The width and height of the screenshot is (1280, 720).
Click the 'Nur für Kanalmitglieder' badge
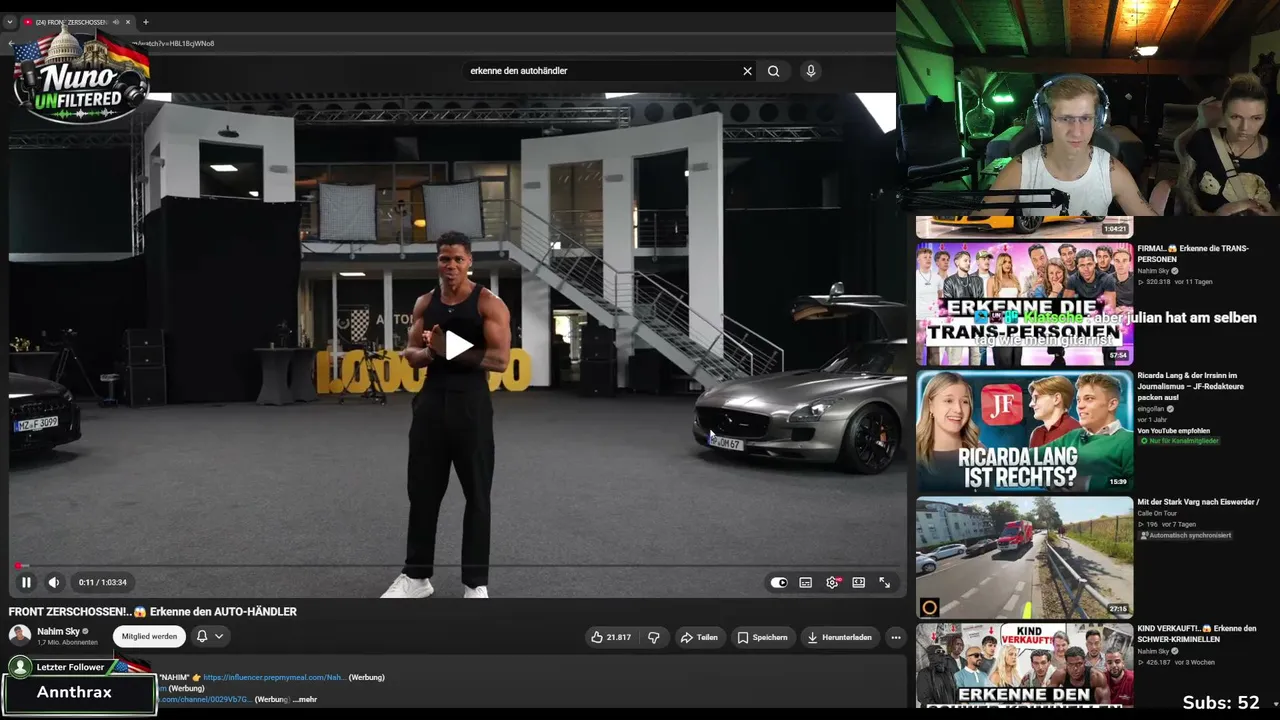click(1179, 441)
